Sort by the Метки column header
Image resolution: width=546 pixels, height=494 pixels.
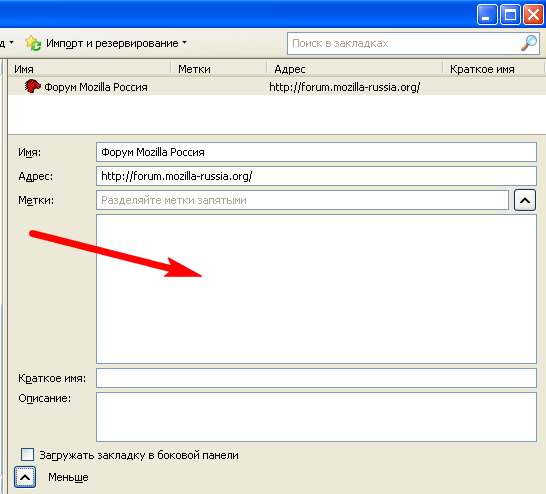[219, 69]
